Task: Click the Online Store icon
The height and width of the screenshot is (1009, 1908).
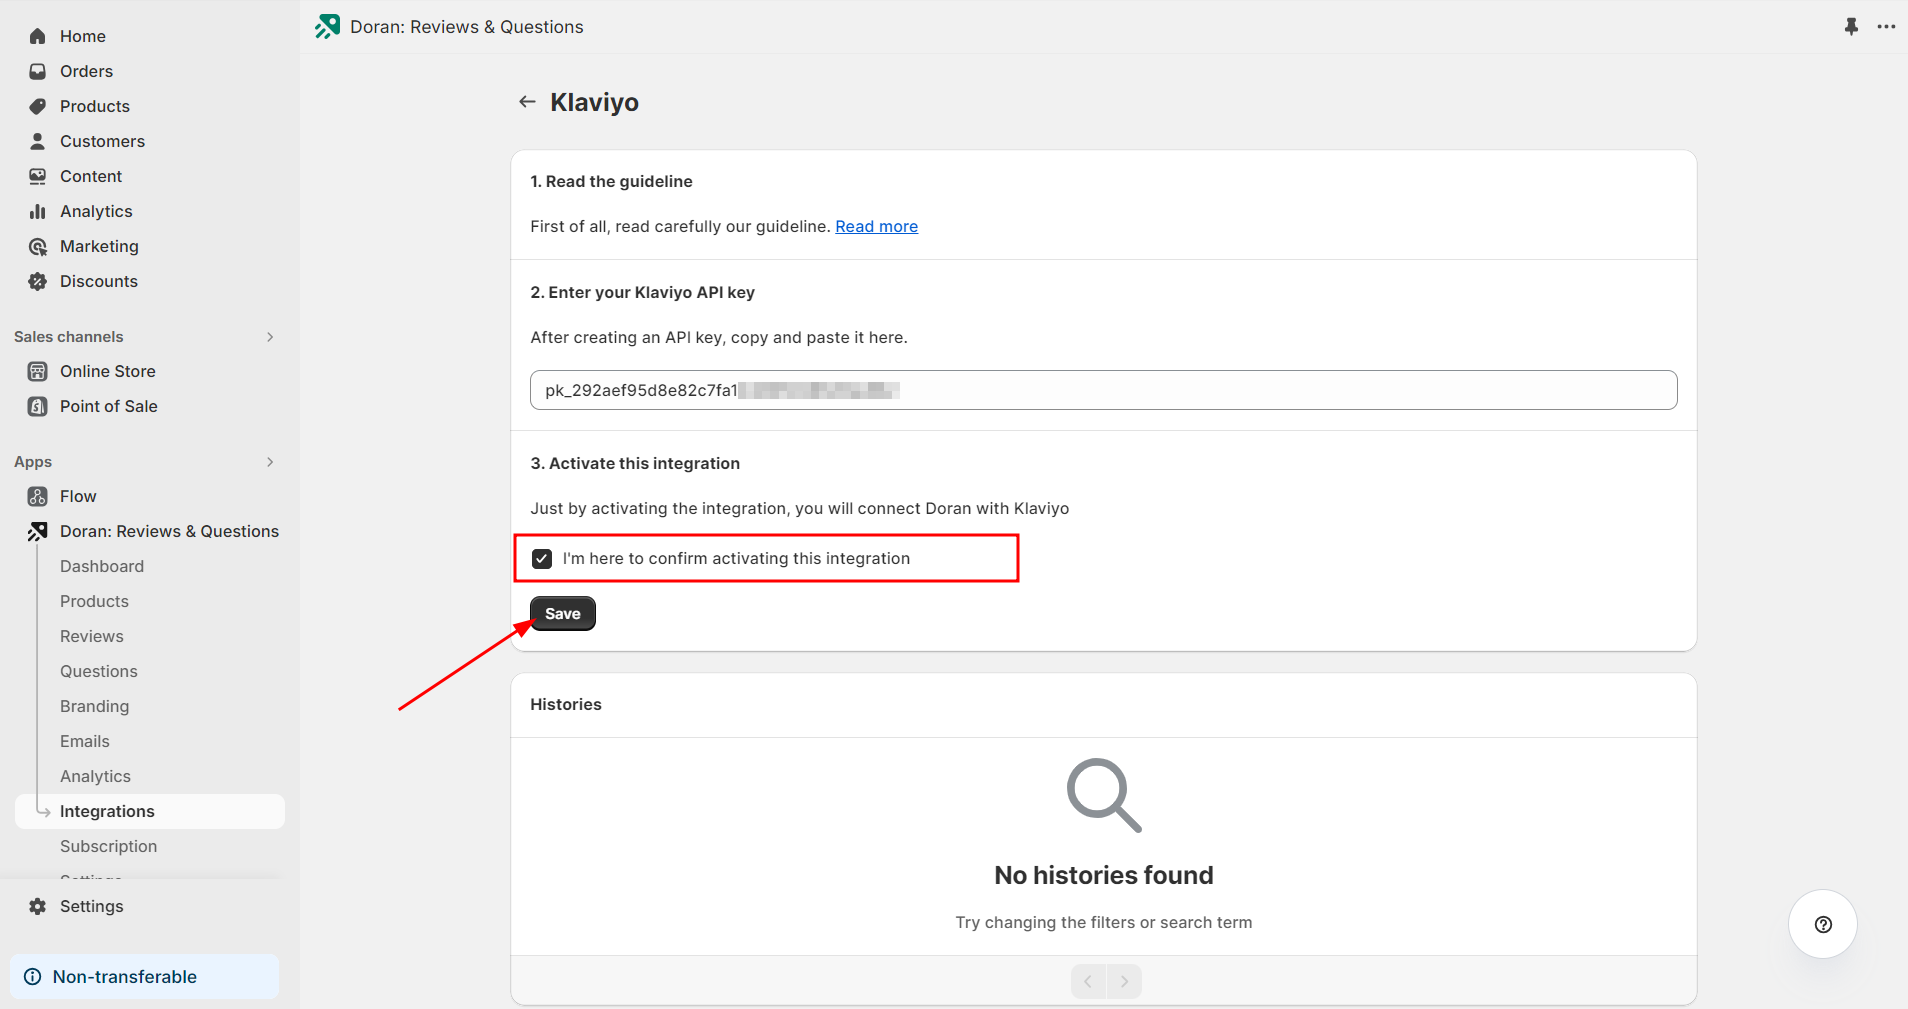Action: [x=38, y=371]
